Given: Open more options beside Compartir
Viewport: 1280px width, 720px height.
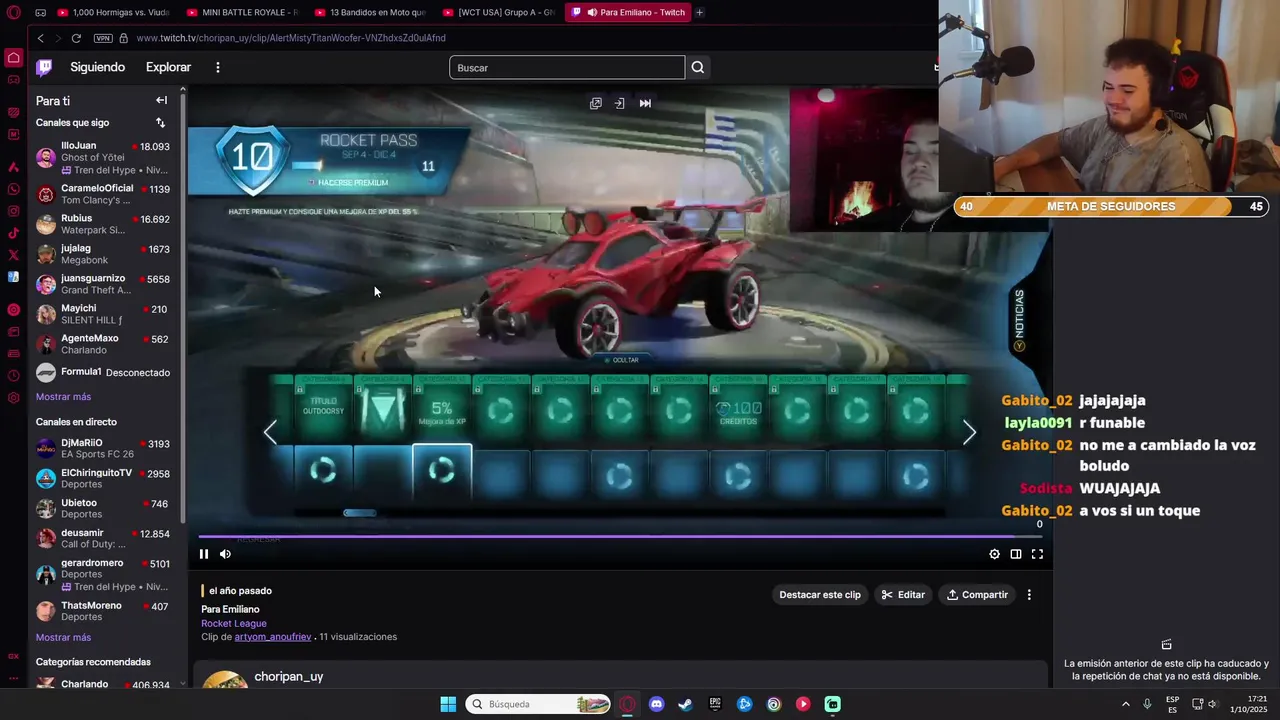Looking at the screenshot, I should pos(1029,594).
